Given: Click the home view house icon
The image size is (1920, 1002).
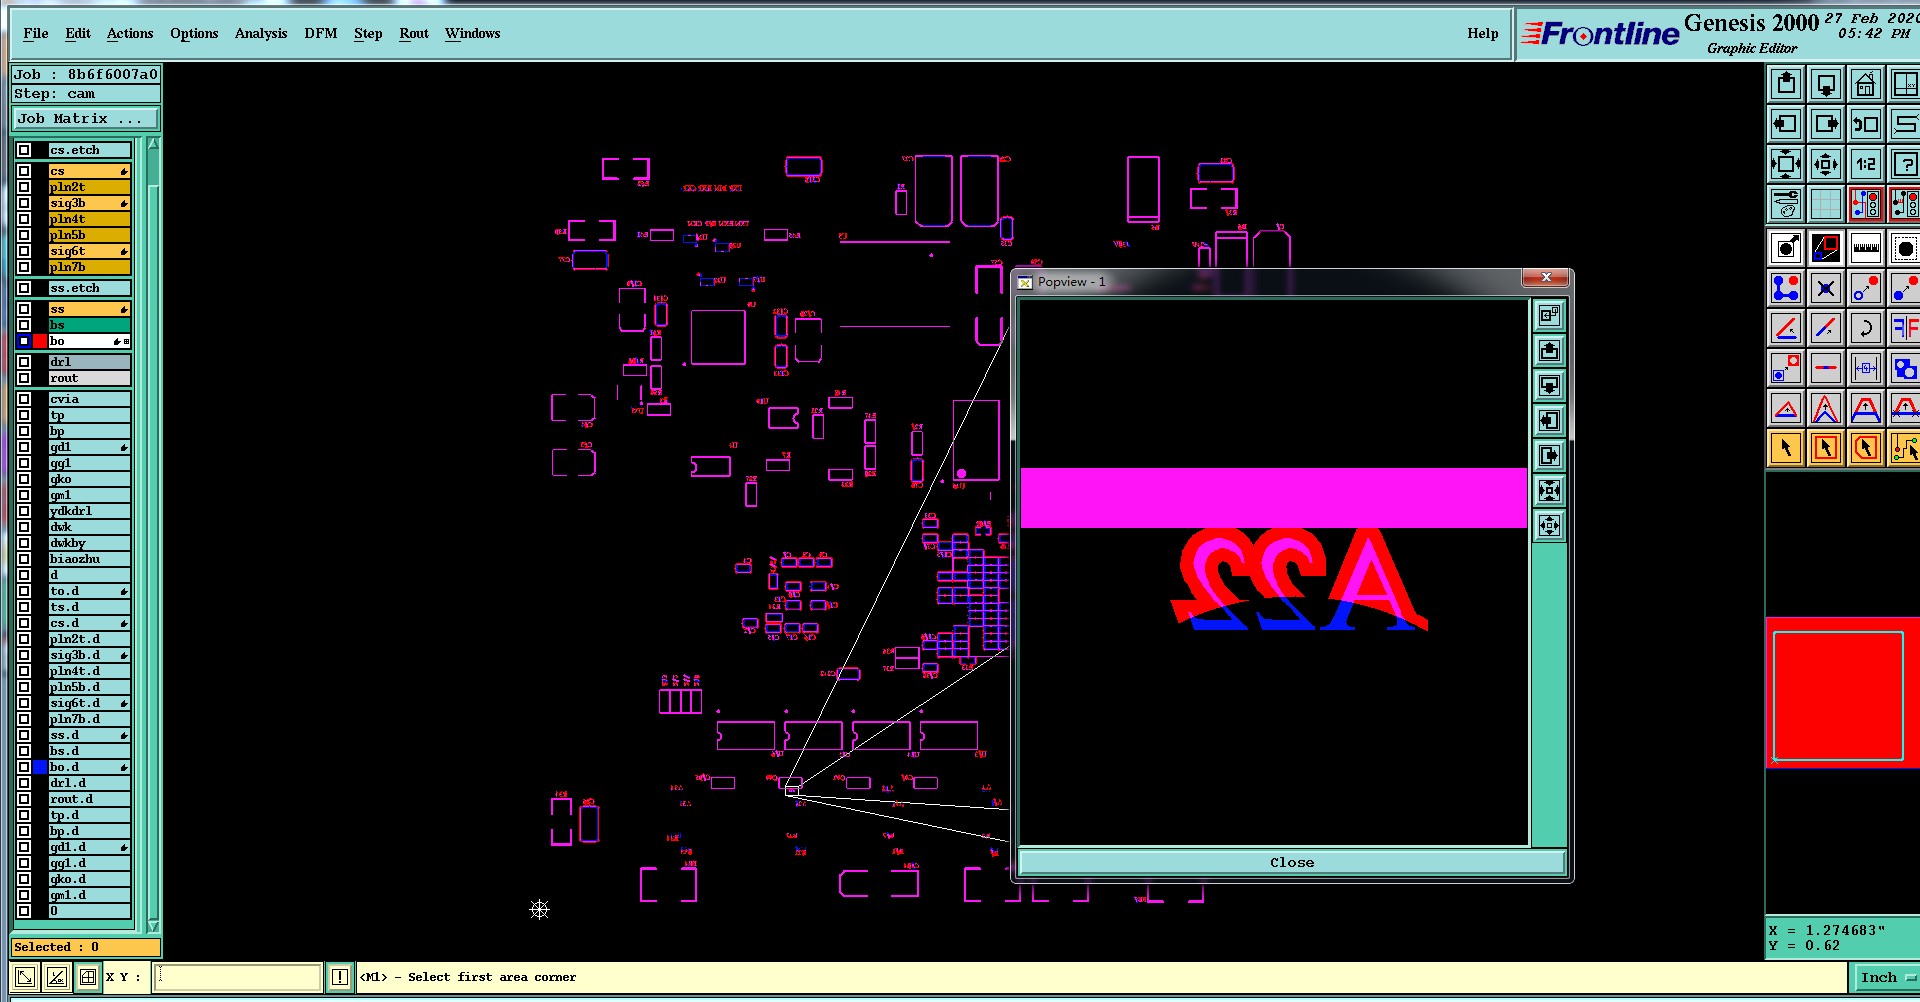Looking at the screenshot, I should coord(1866,85).
